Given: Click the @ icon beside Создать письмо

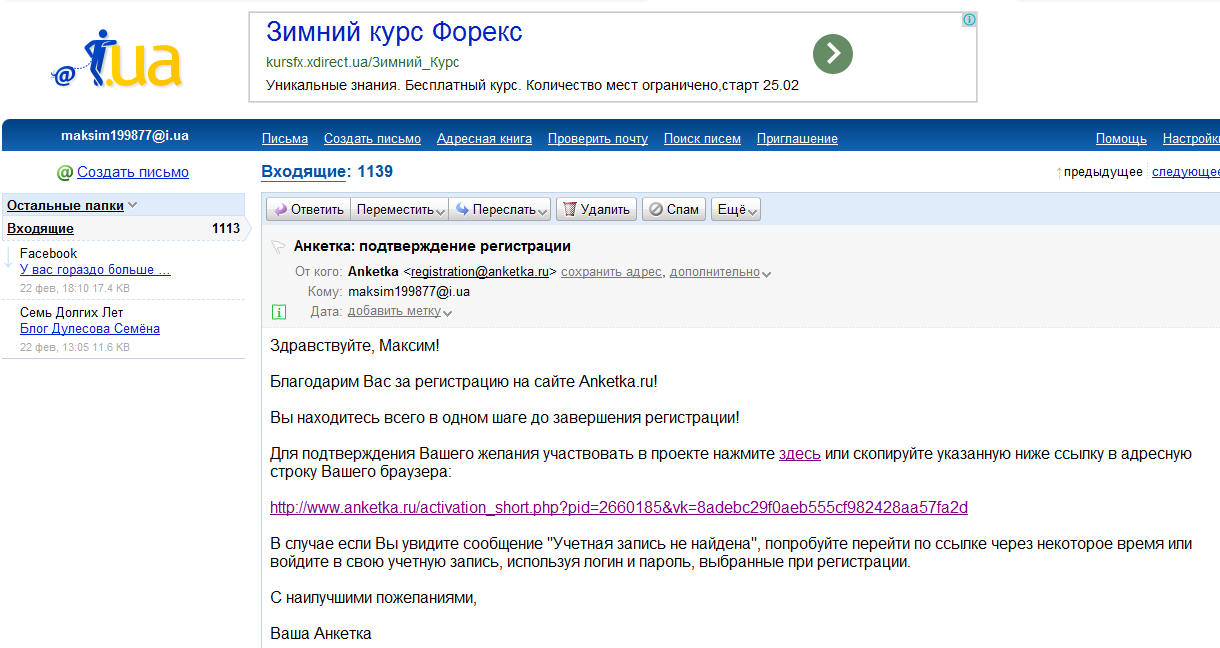Looking at the screenshot, I should pos(65,173).
